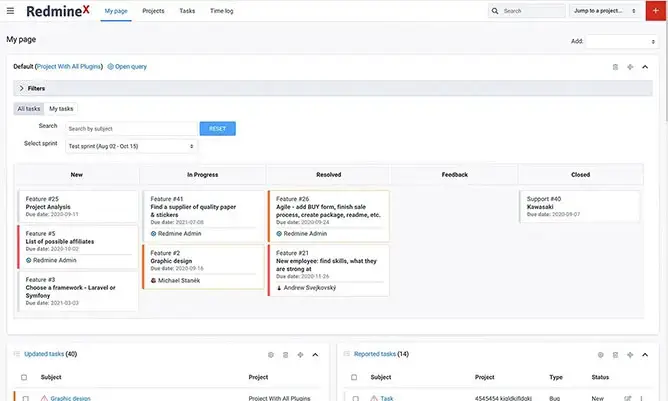The height and width of the screenshot is (401, 668).
Task: Collapse the Reported tasks block
Action: [645, 355]
